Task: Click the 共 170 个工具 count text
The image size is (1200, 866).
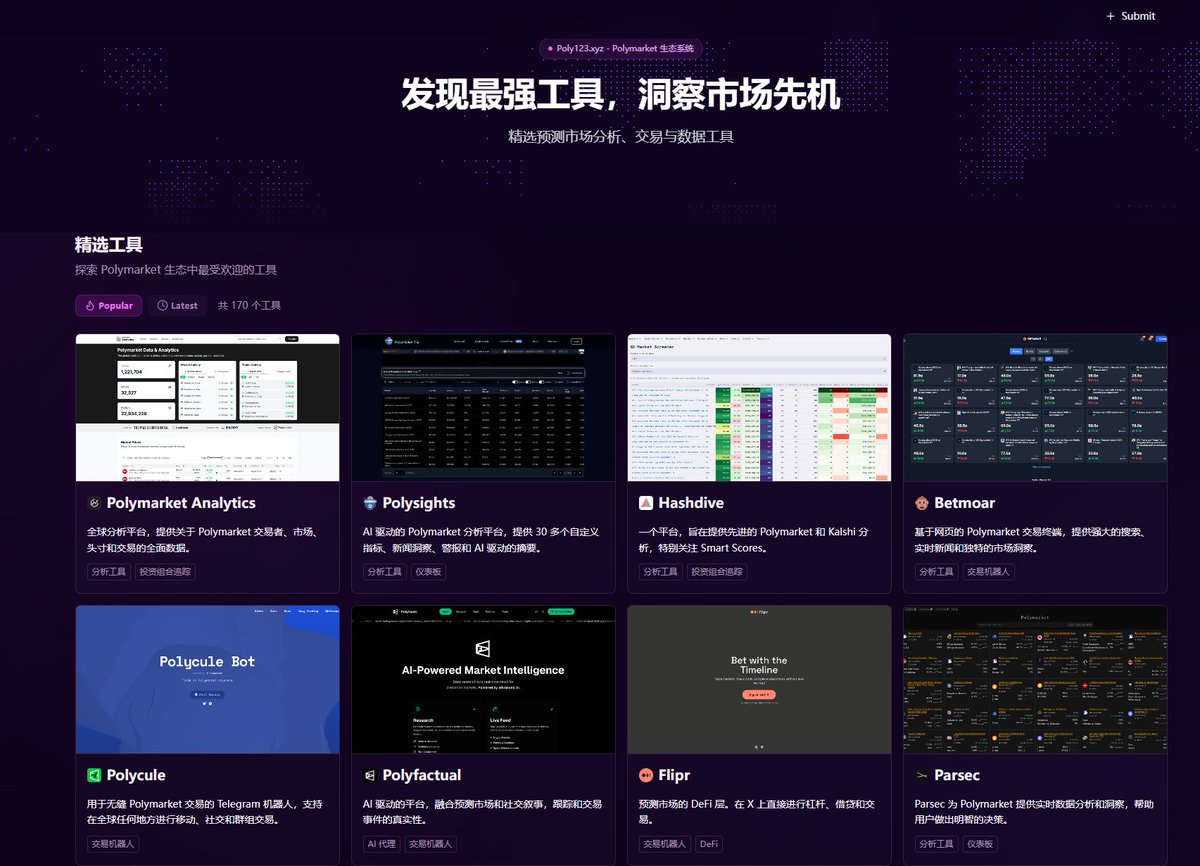Action: click(x=249, y=306)
